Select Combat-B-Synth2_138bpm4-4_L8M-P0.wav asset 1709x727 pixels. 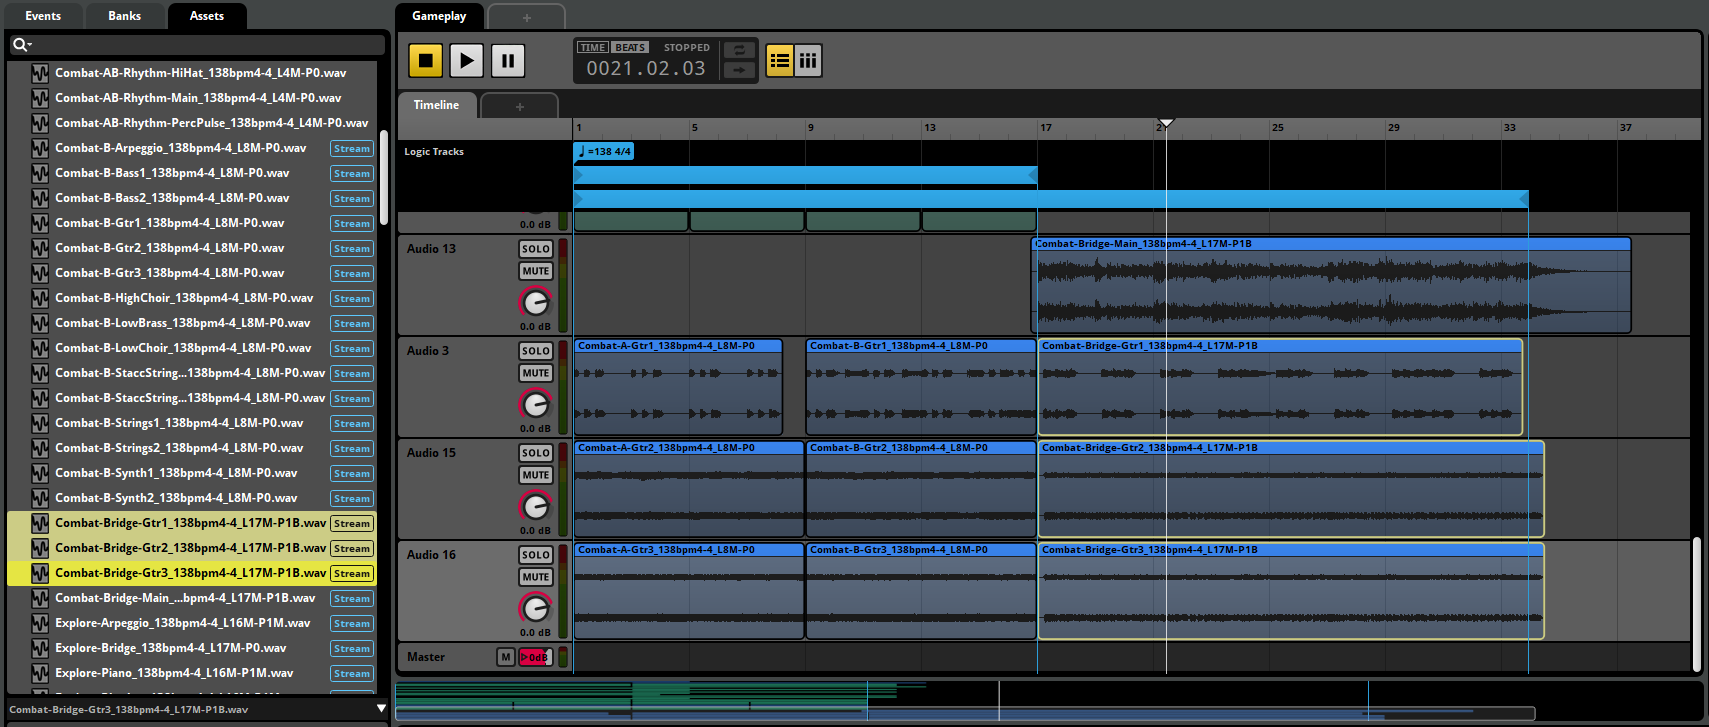(x=176, y=498)
